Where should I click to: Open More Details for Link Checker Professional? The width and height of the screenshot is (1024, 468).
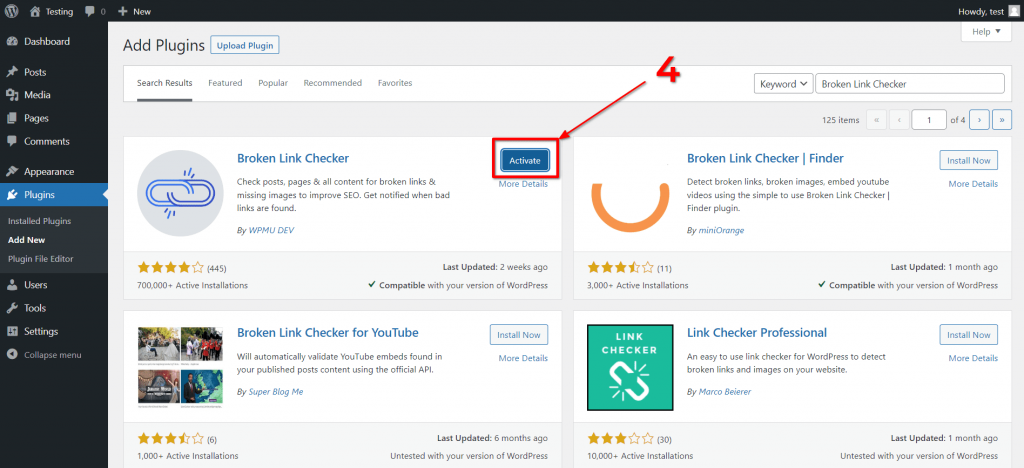(973, 358)
